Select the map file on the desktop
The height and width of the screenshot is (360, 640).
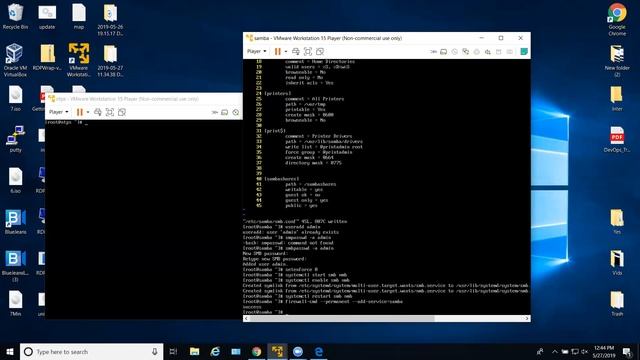(79, 17)
